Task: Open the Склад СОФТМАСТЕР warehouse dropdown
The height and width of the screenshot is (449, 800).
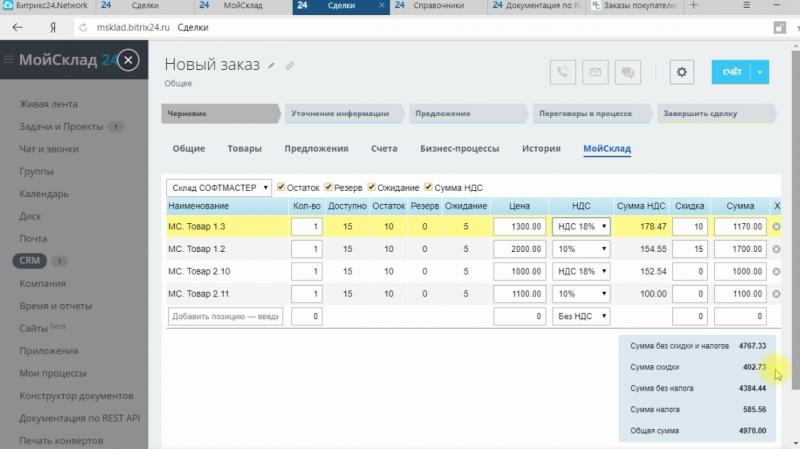Action: click(218, 188)
